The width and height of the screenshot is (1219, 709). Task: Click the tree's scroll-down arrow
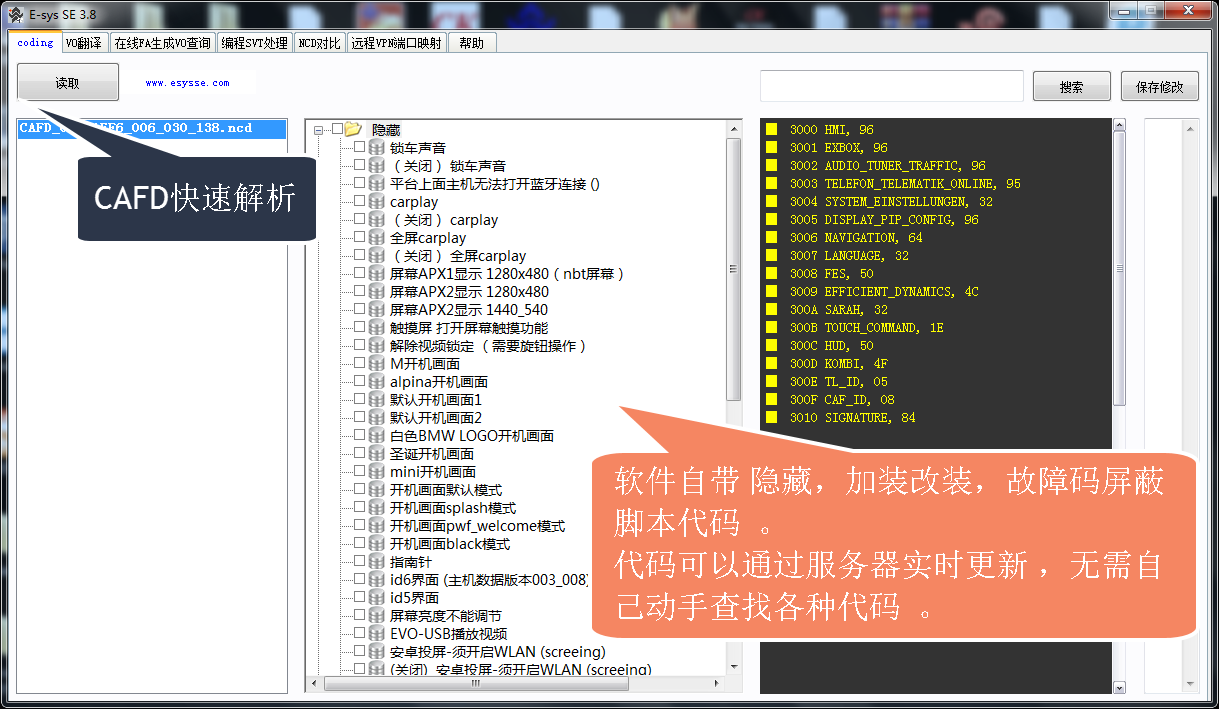pyautogui.click(x=733, y=666)
